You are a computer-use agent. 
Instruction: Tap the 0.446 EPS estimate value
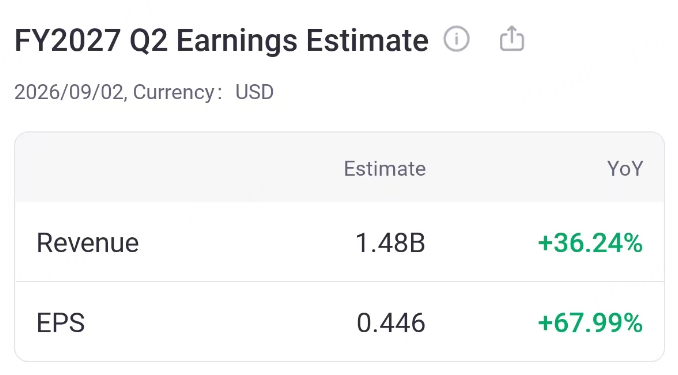point(391,323)
